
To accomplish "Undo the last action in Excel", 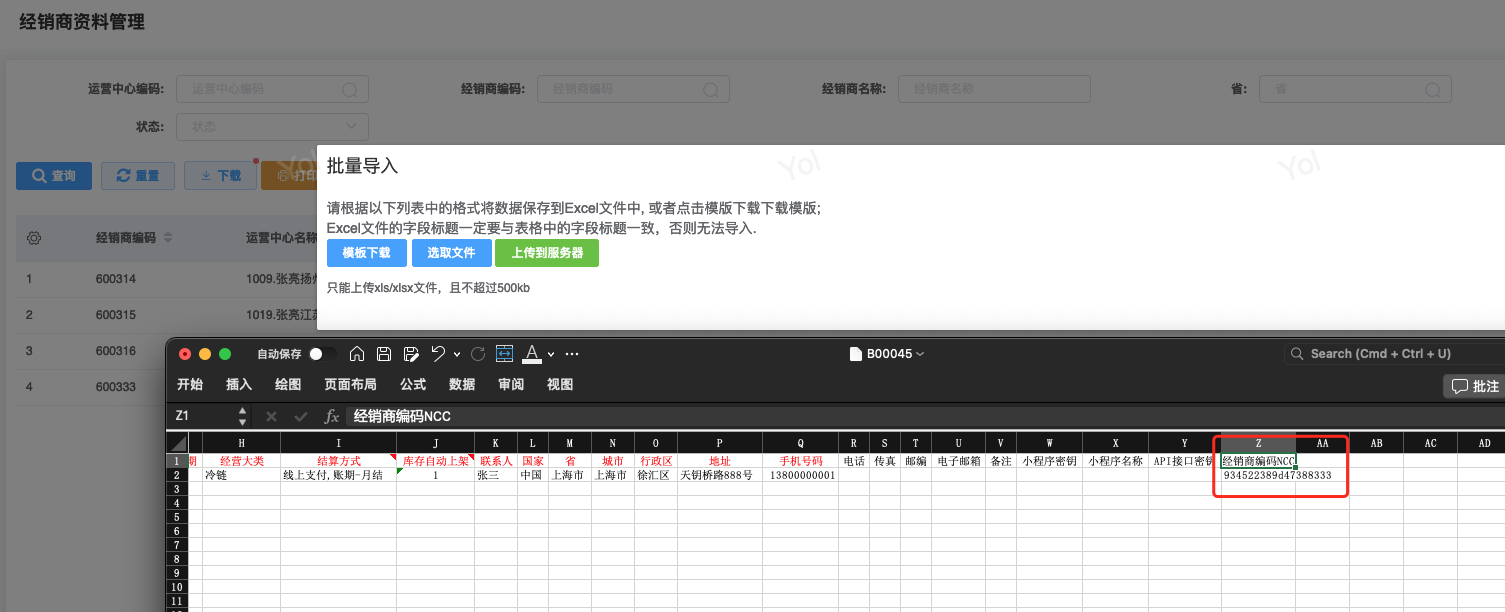I will pyautogui.click(x=438, y=354).
